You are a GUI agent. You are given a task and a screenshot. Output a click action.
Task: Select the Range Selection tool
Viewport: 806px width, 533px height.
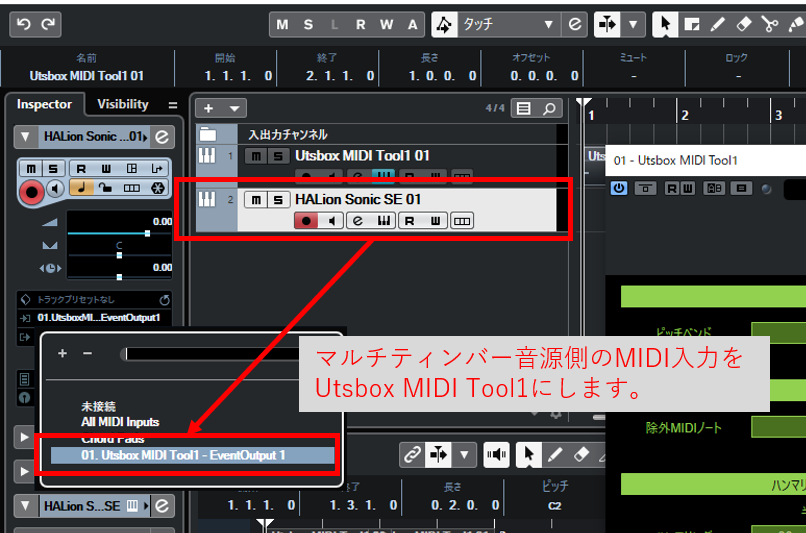(x=691, y=24)
